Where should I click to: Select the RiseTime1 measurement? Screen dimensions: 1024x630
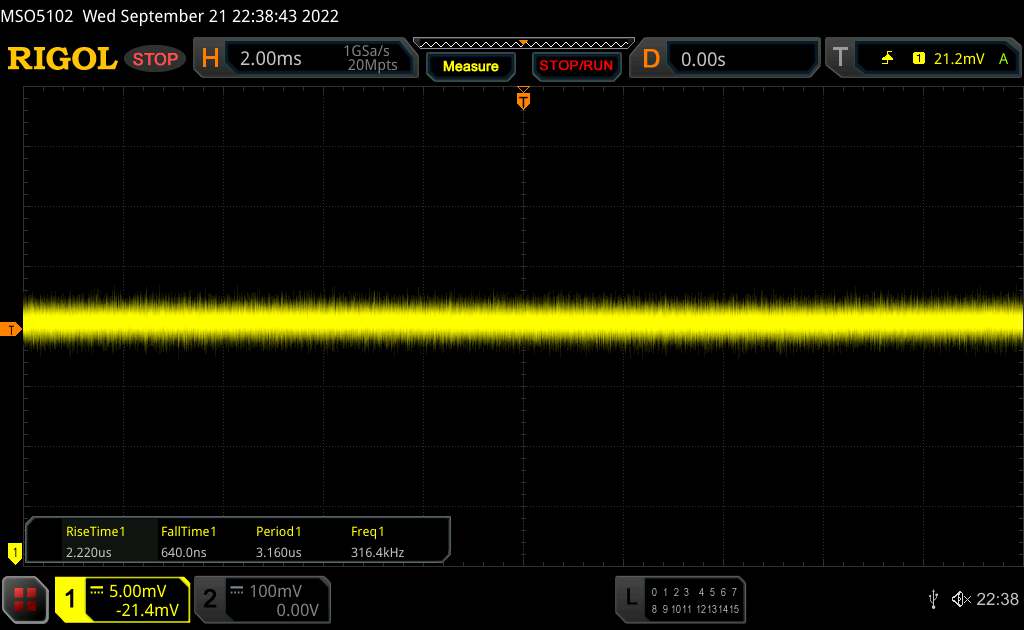(95, 531)
